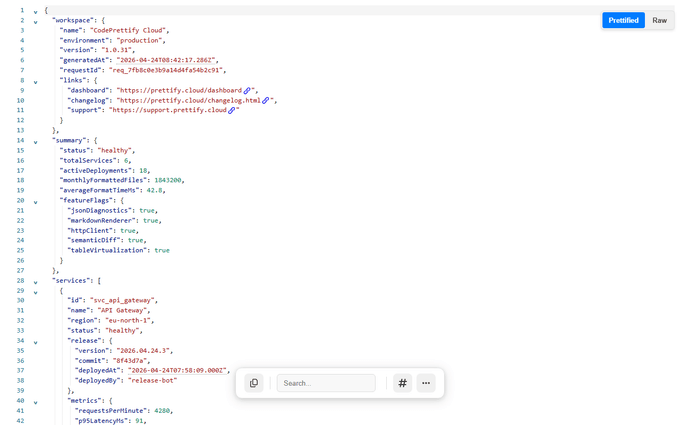680x425 pixels.
Task: Collapse the root object on line 1
Action: [x=36, y=12]
